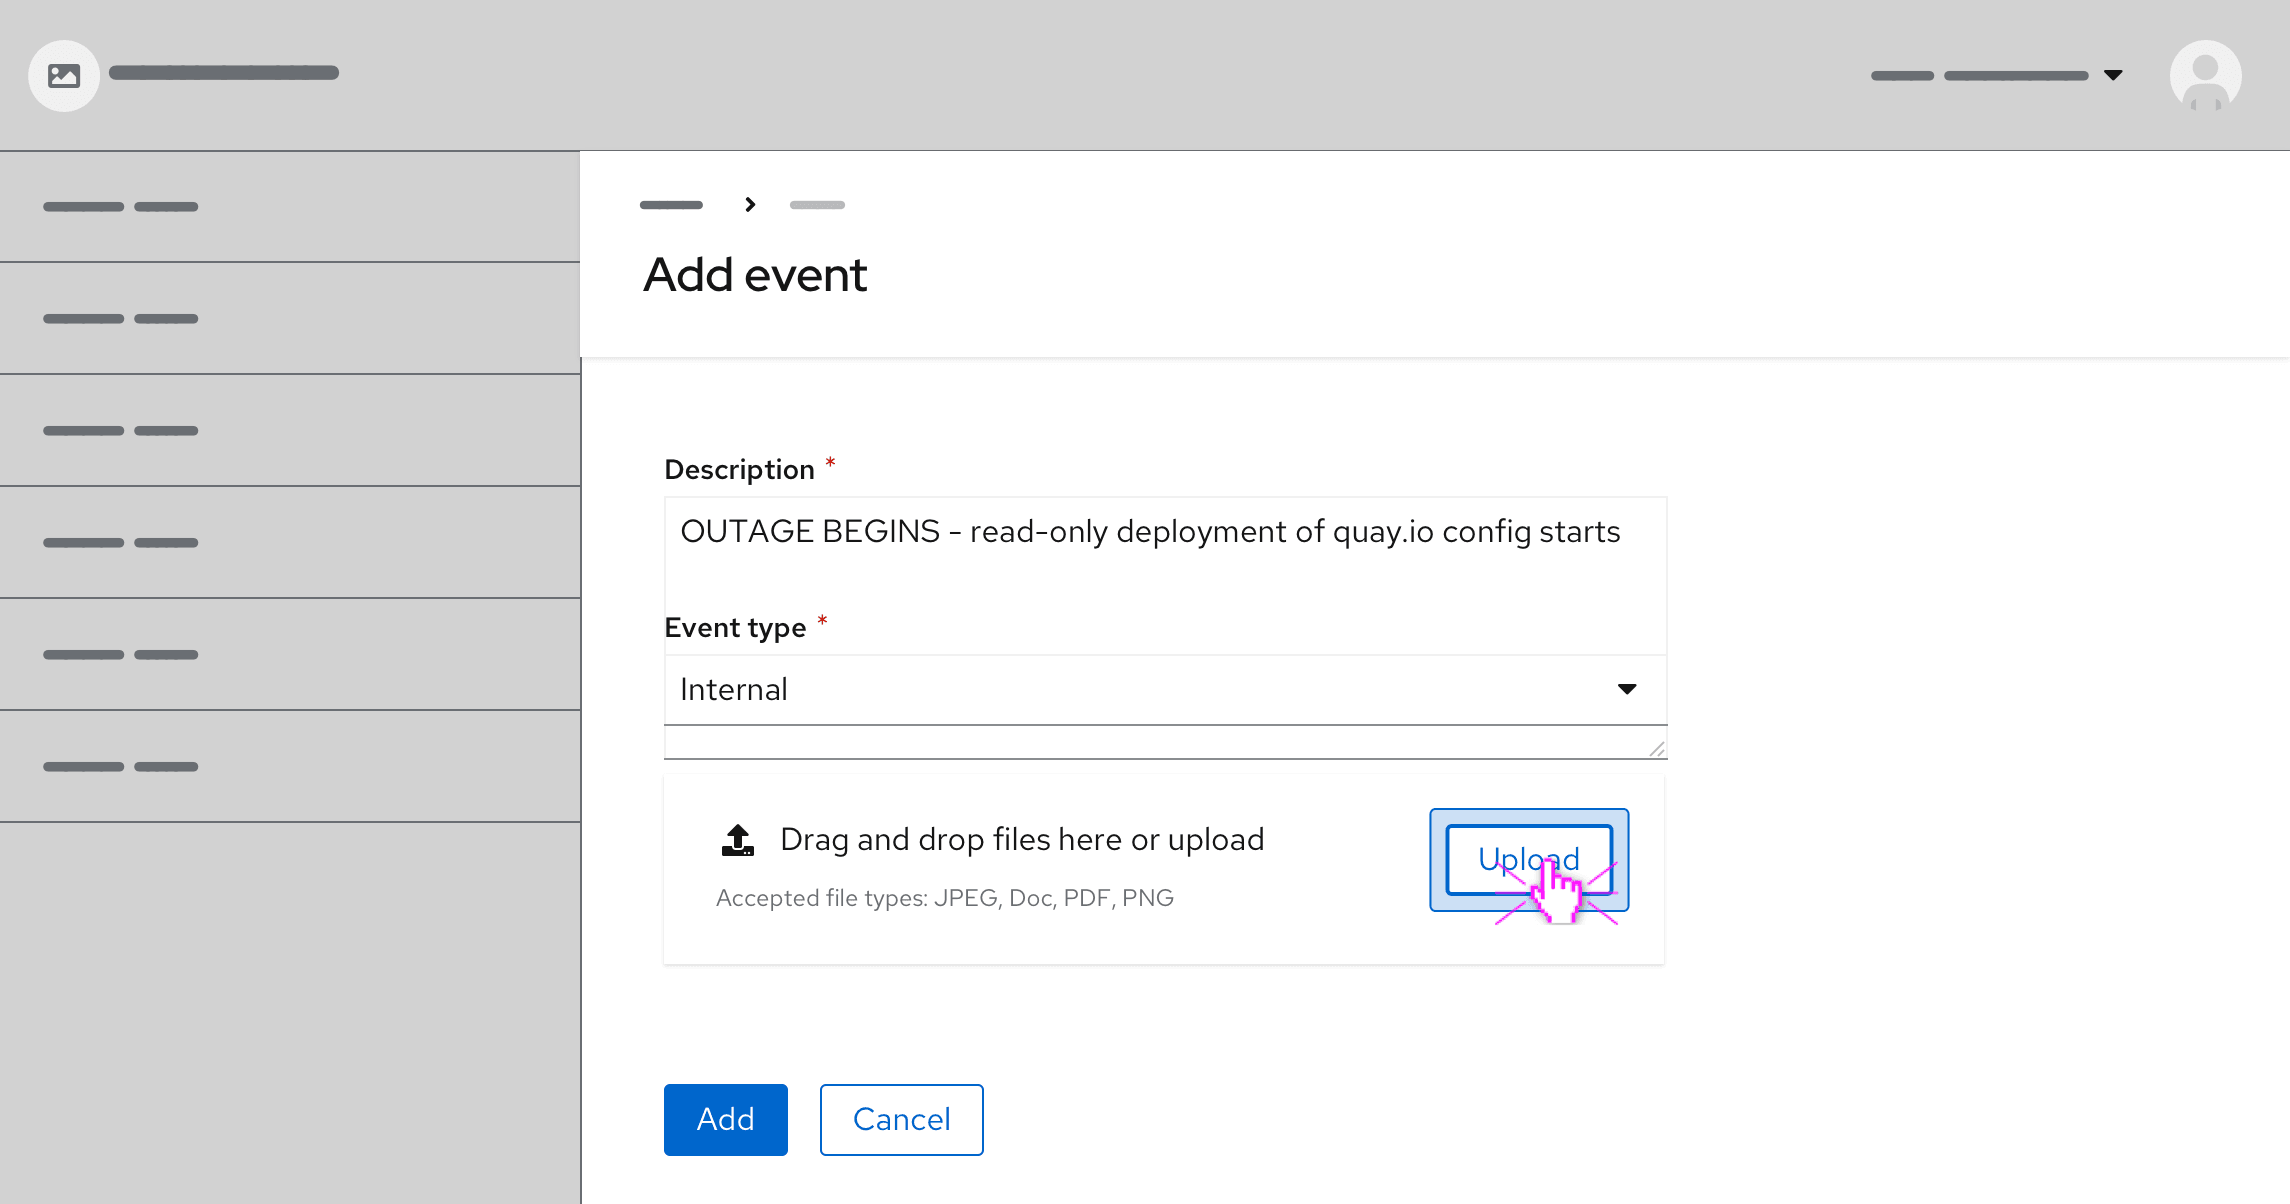2290x1204 pixels.
Task: Open the header dropdown caret menu
Action: [2113, 75]
